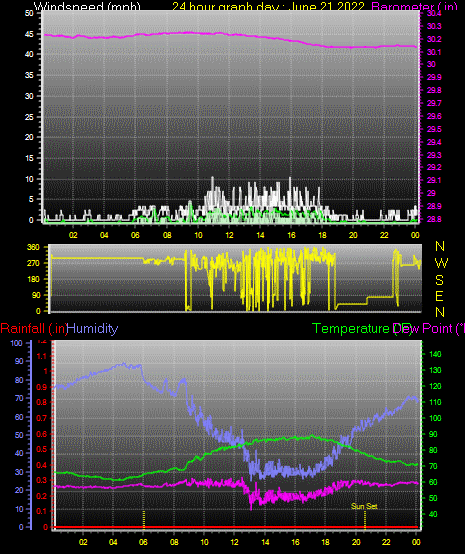Click the 50 value on the windspeed axis
Viewport: 465px width, 554px height.
click(29, 13)
